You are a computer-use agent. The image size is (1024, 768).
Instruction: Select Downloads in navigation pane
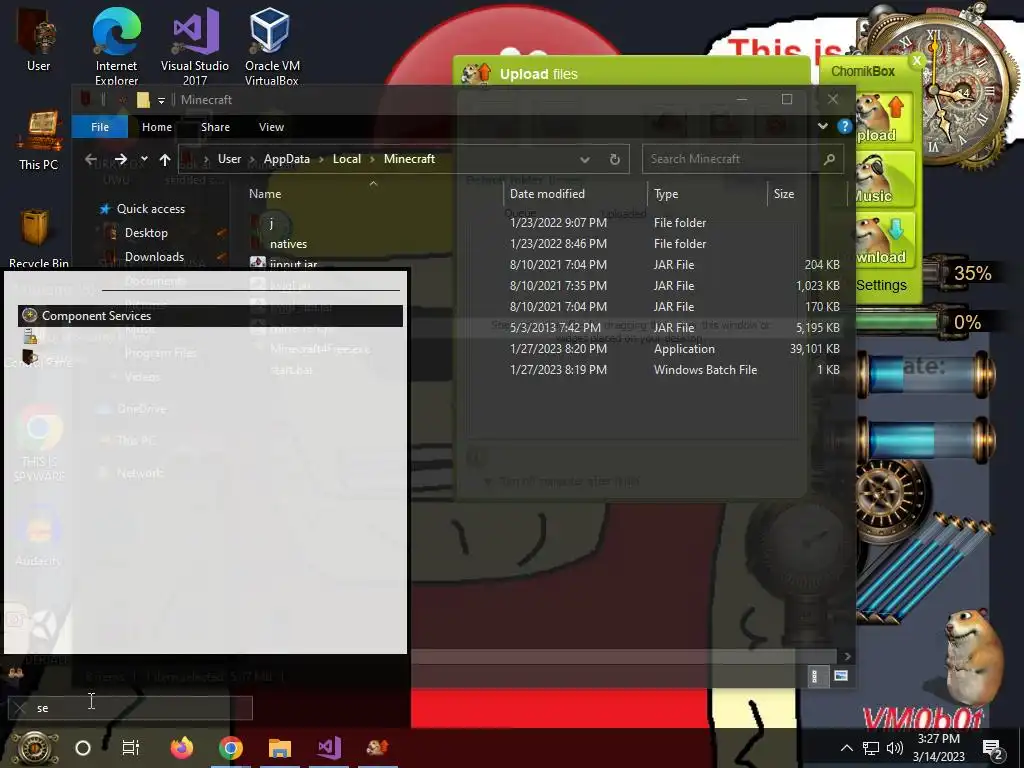pos(154,257)
